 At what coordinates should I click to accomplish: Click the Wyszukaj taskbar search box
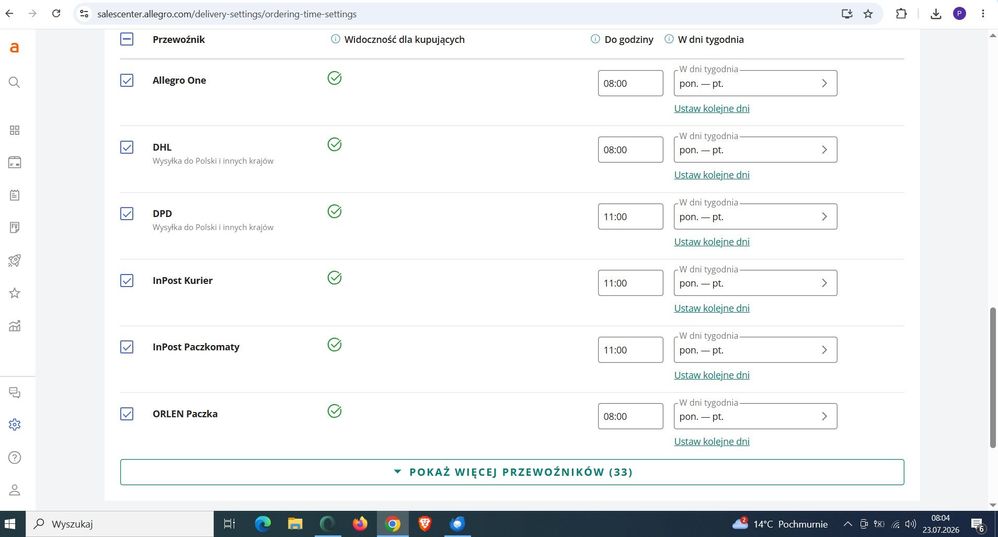coord(120,524)
